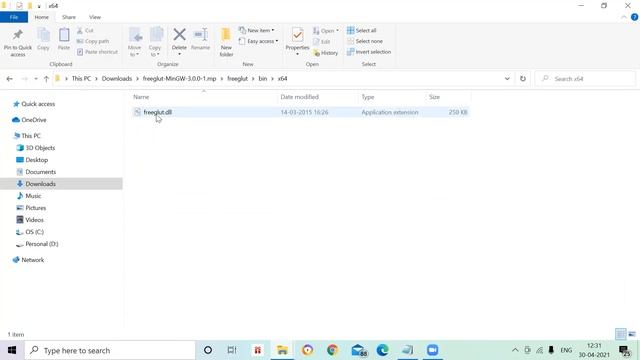This screenshot has height=360, width=640.
Task: Create a New folder
Action: tap(226, 42)
